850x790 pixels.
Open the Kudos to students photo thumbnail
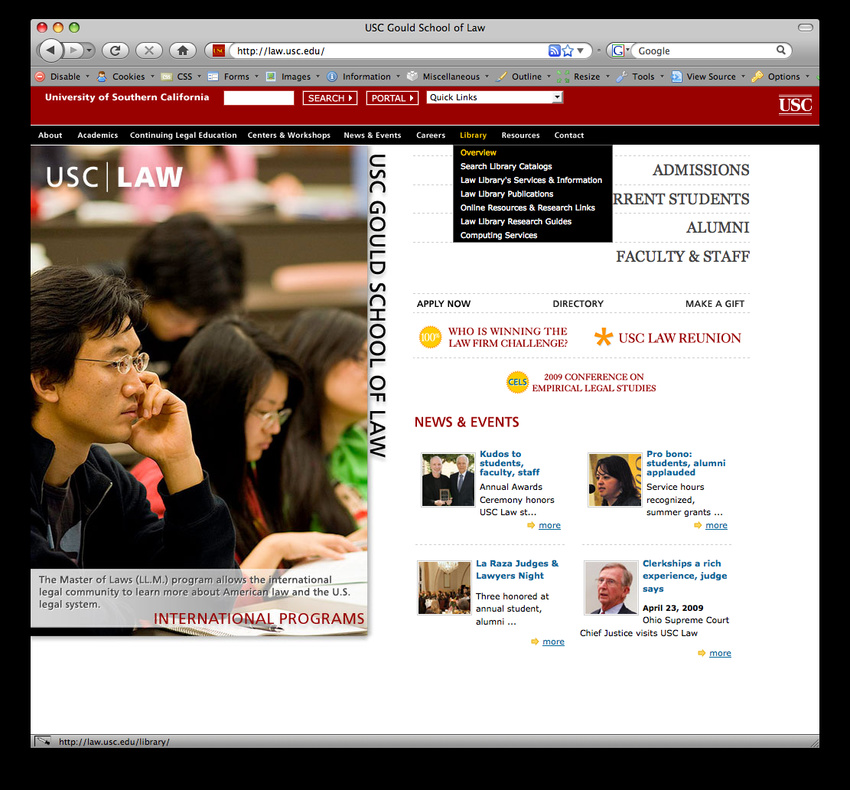click(x=448, y=480)
